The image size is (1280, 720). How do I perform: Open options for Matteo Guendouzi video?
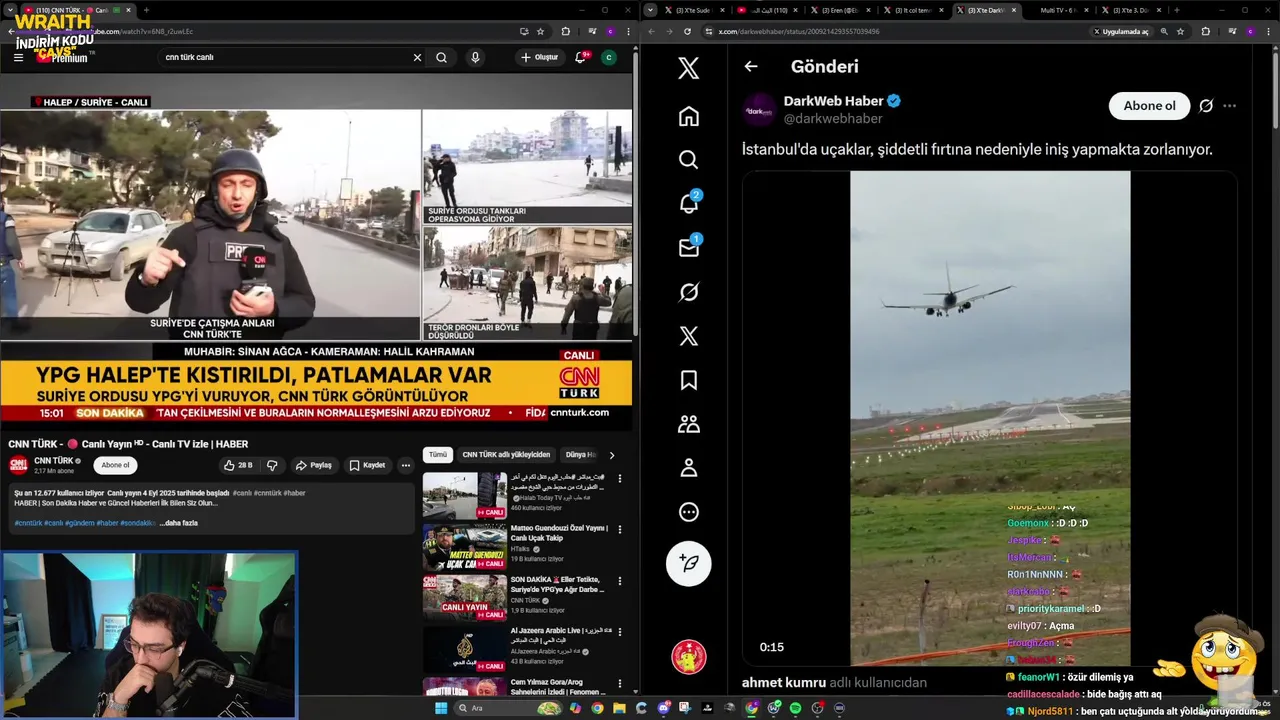[x=620, y=530]
